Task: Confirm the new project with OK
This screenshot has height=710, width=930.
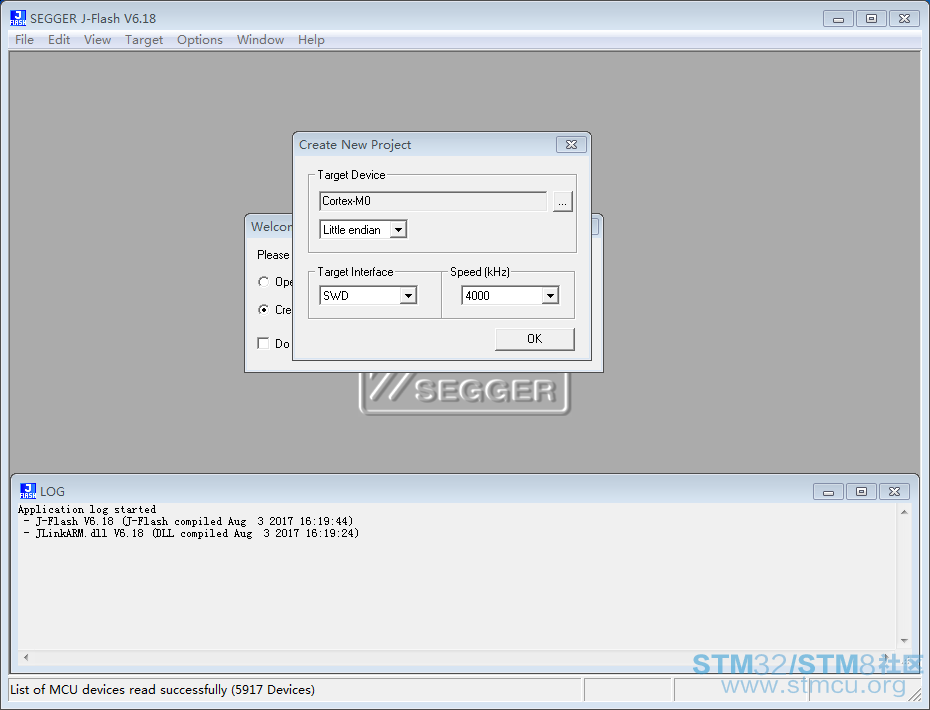Action: (534, 339)
